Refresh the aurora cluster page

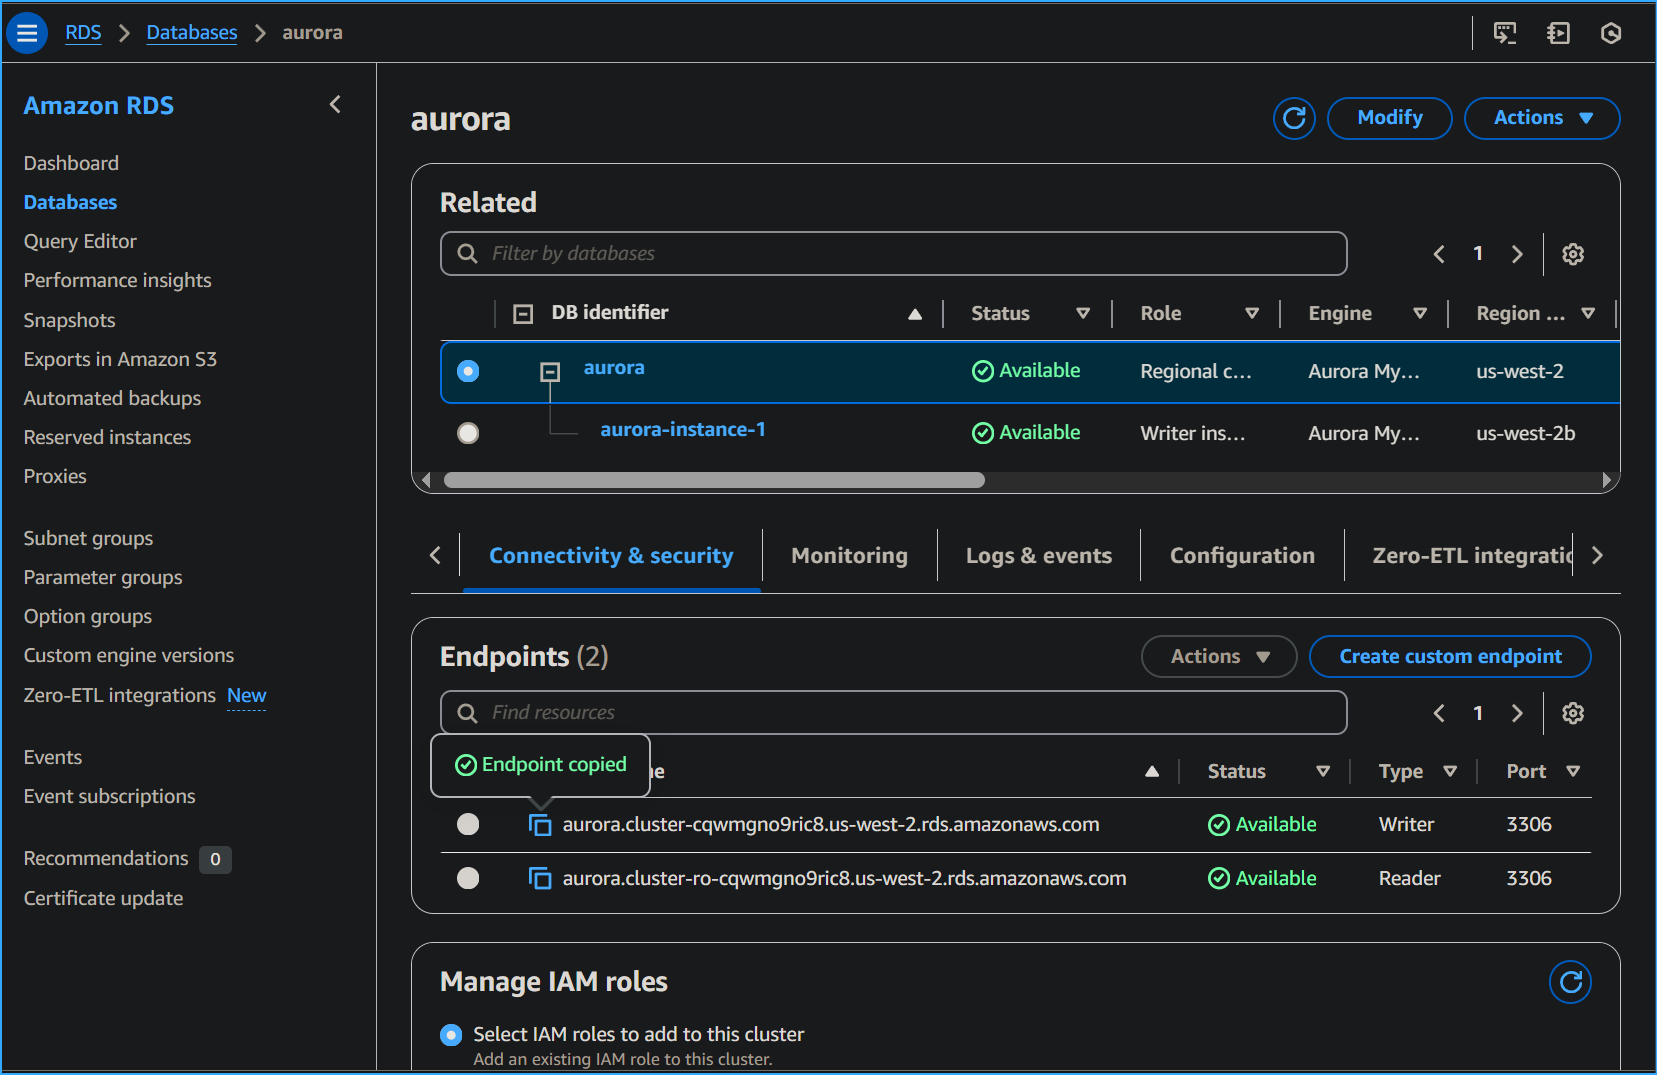(x=1293, y=118)
